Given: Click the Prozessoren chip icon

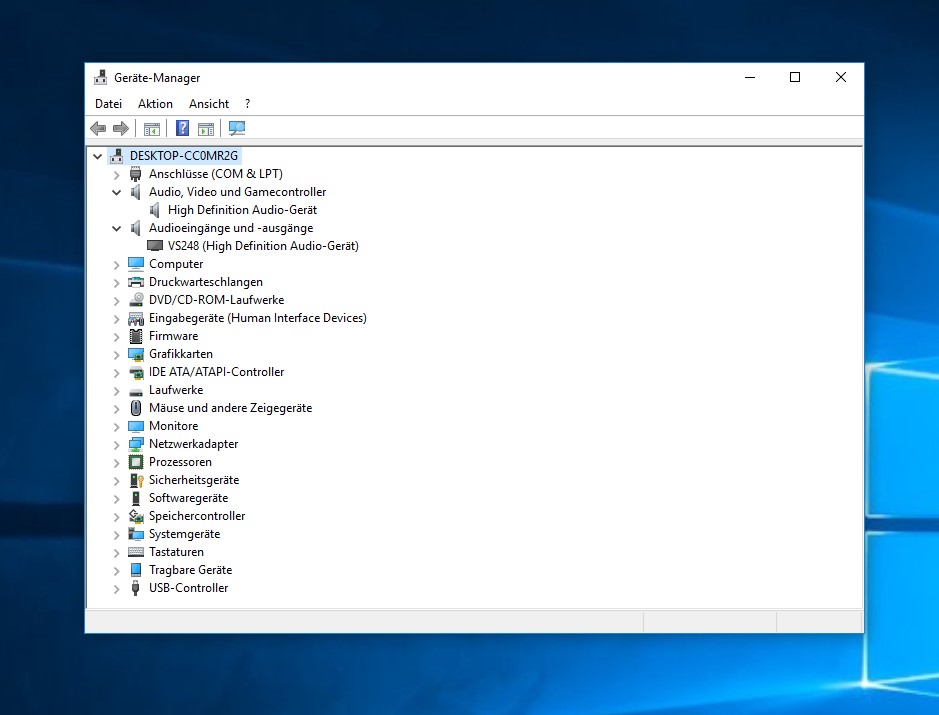Looking at the screenshot, I should tap(136, 462).
